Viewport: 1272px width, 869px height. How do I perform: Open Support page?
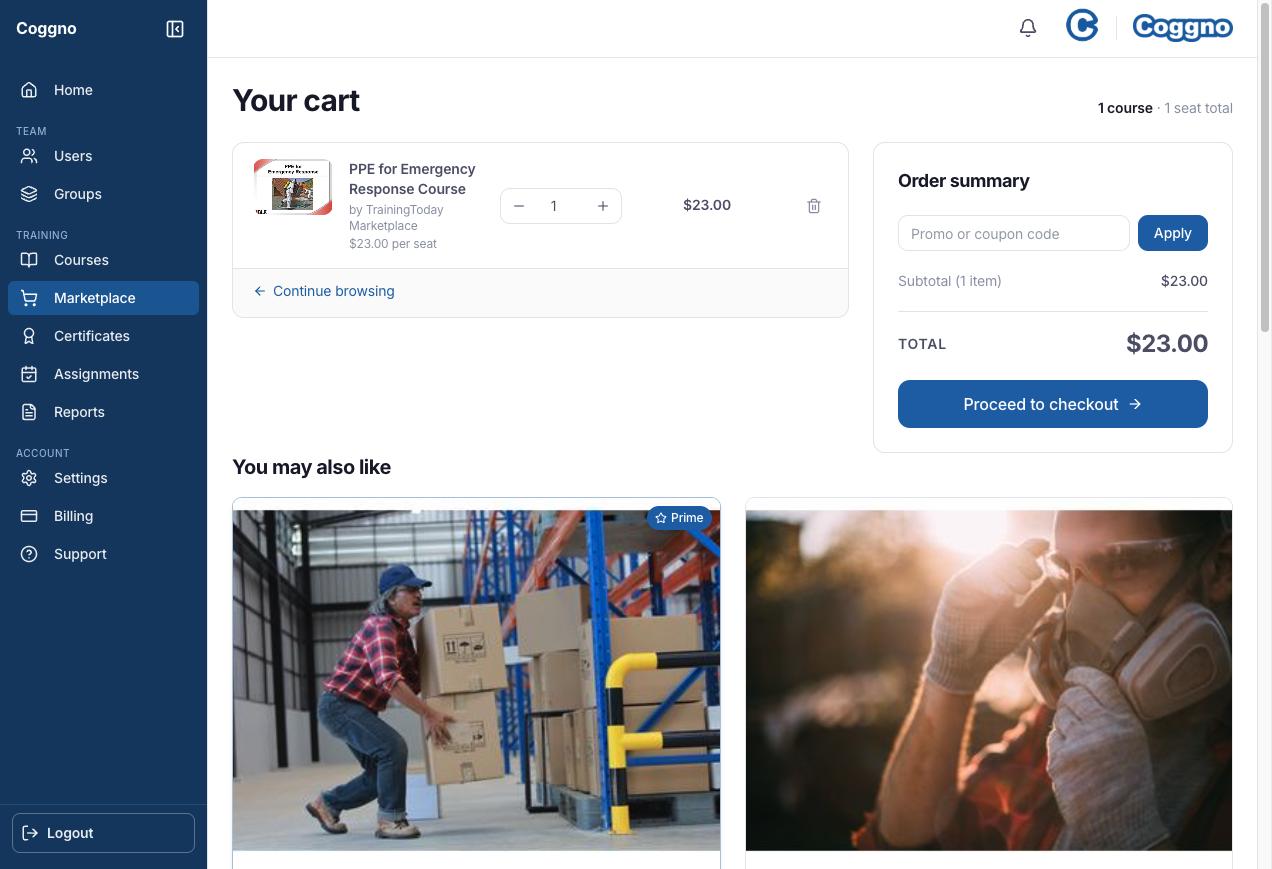point(103,554)
